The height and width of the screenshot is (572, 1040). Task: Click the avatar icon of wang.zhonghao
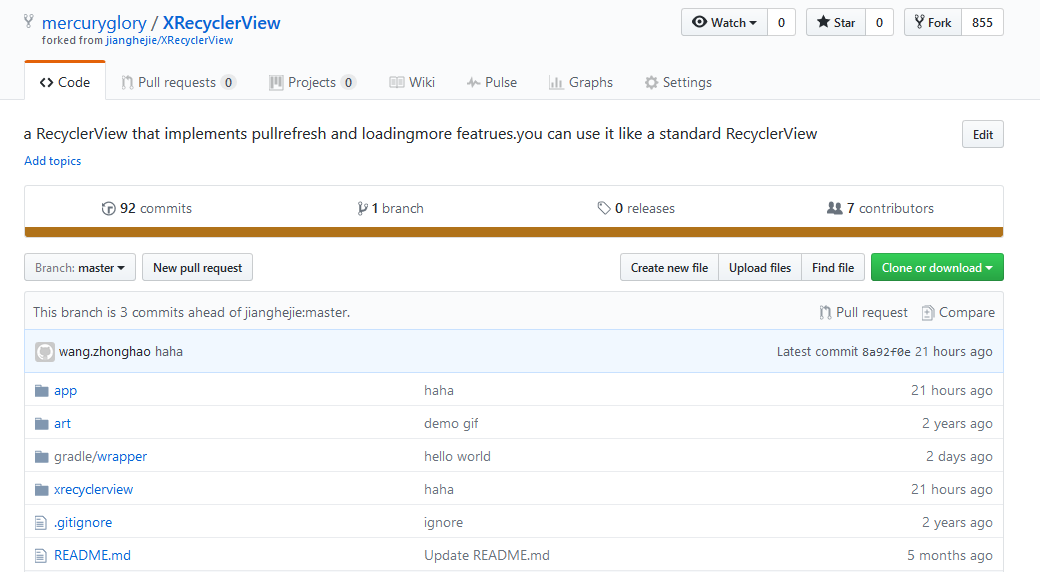[44, 352]
